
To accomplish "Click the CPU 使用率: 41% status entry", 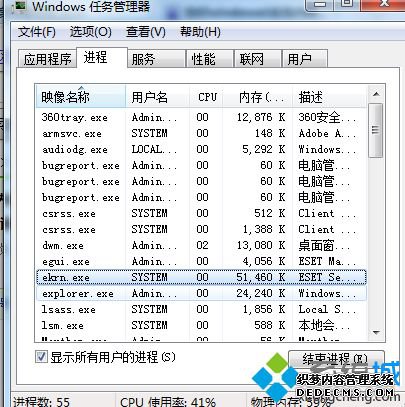I will pyautogui.click(x=168, y=401).
